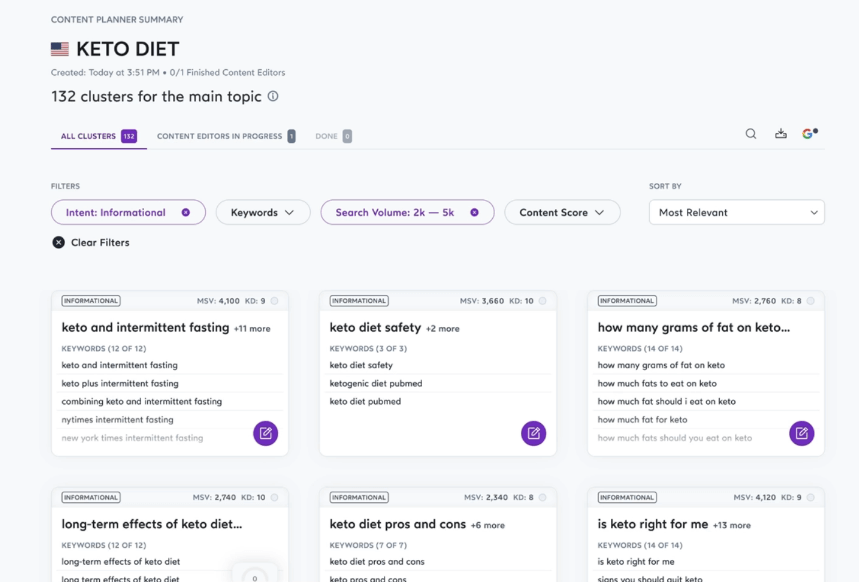Click +2 more on keto diet safety
The height and width of the screenshot is (582, 859).
click(443, 329)
